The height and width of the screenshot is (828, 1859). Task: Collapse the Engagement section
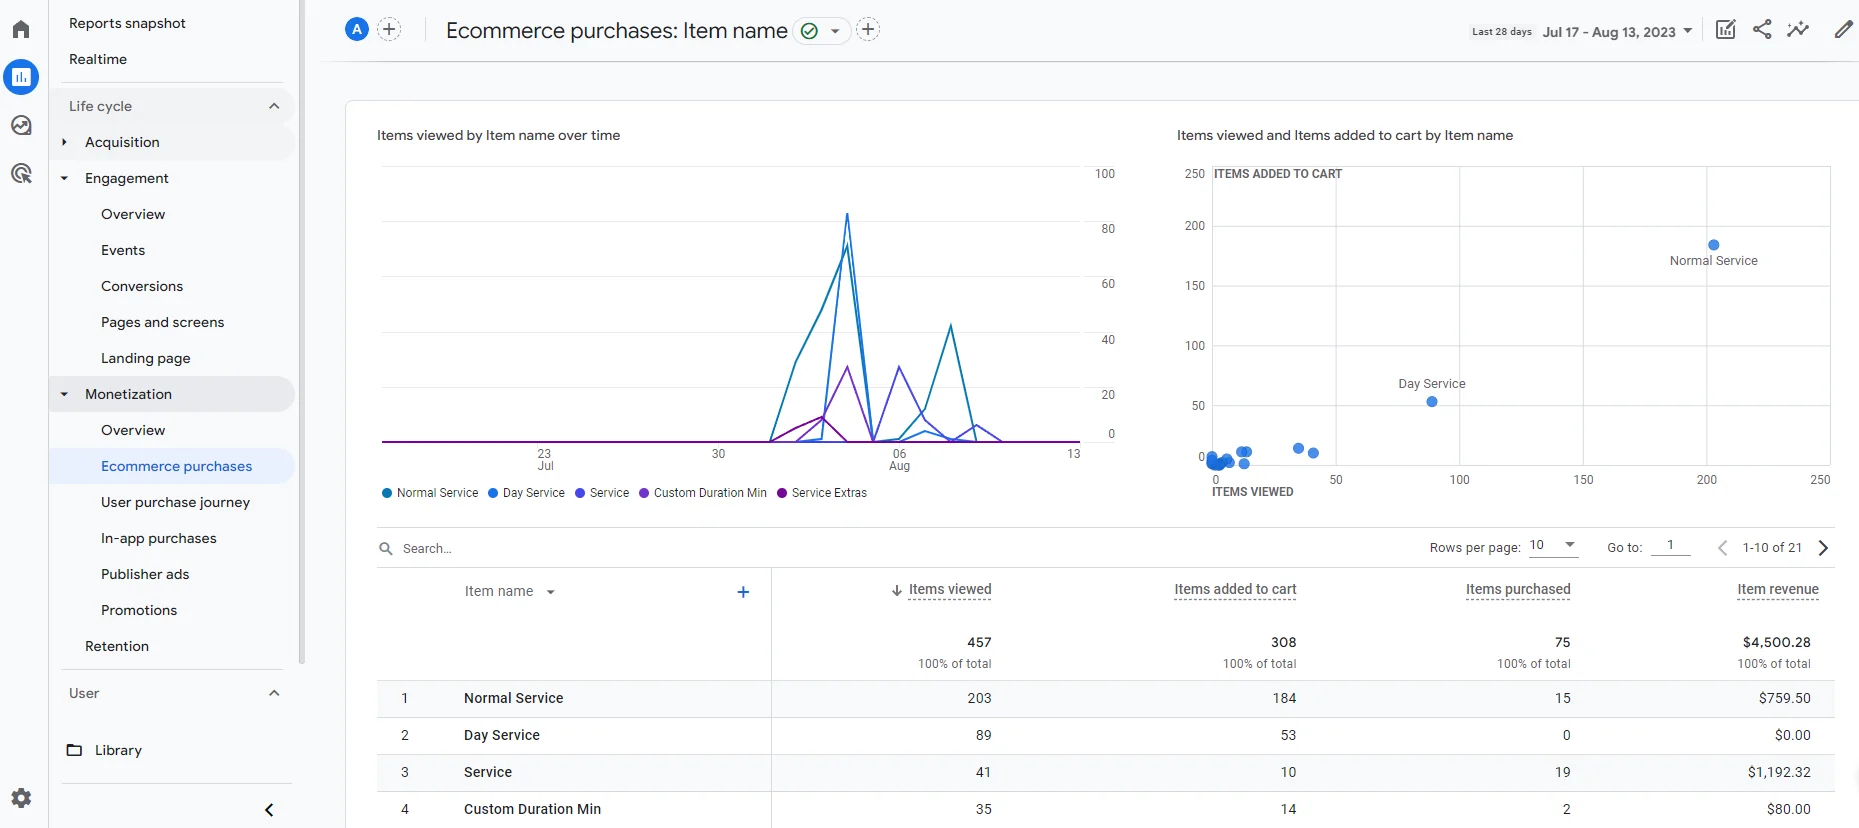click(64, 178)
